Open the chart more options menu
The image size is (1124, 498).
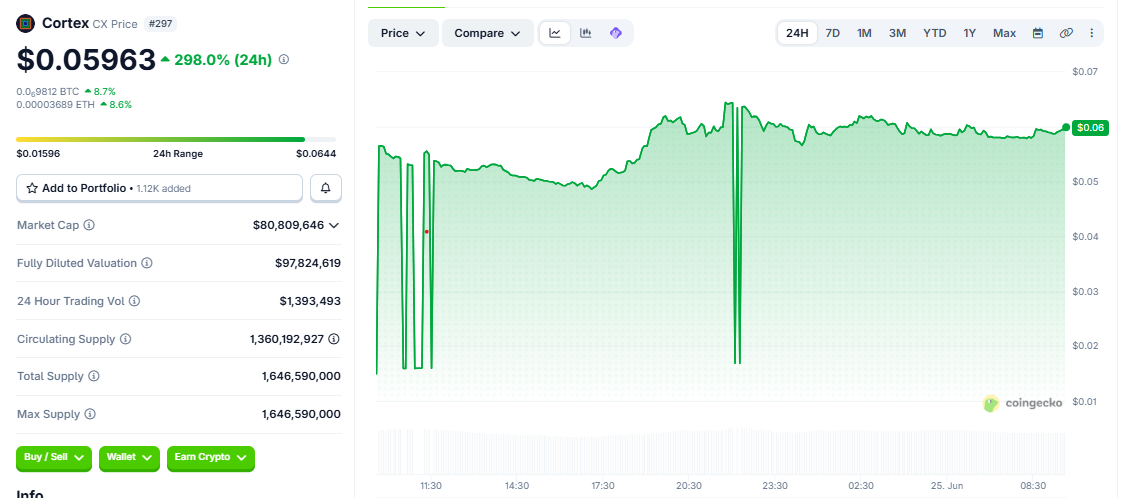[x=1092, y=33]
